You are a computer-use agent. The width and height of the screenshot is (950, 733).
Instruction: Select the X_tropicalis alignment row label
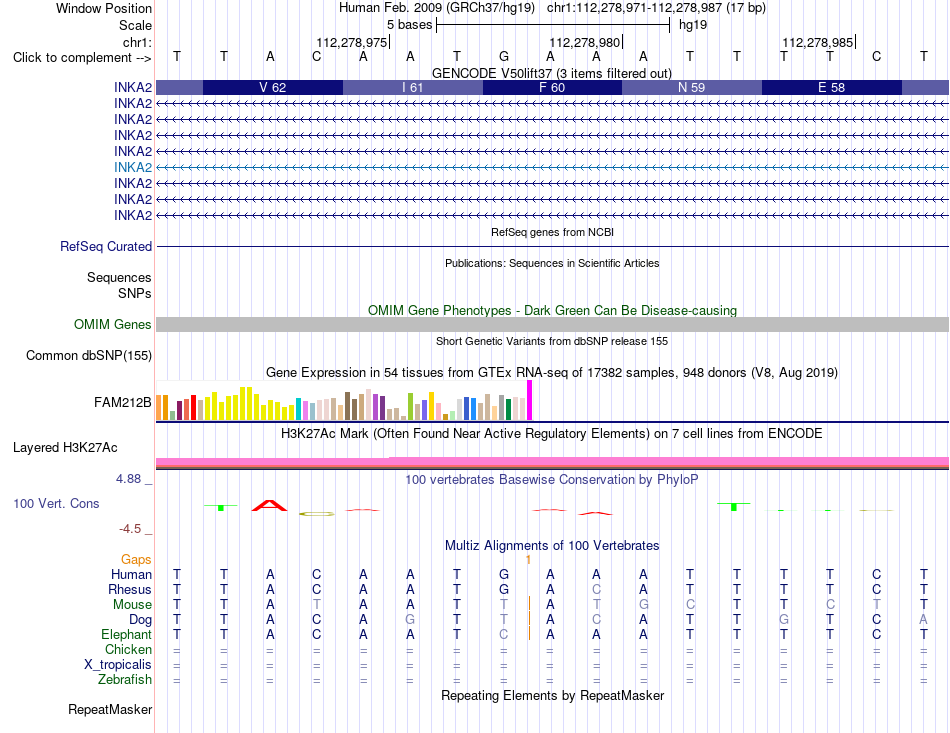point(118,665)
